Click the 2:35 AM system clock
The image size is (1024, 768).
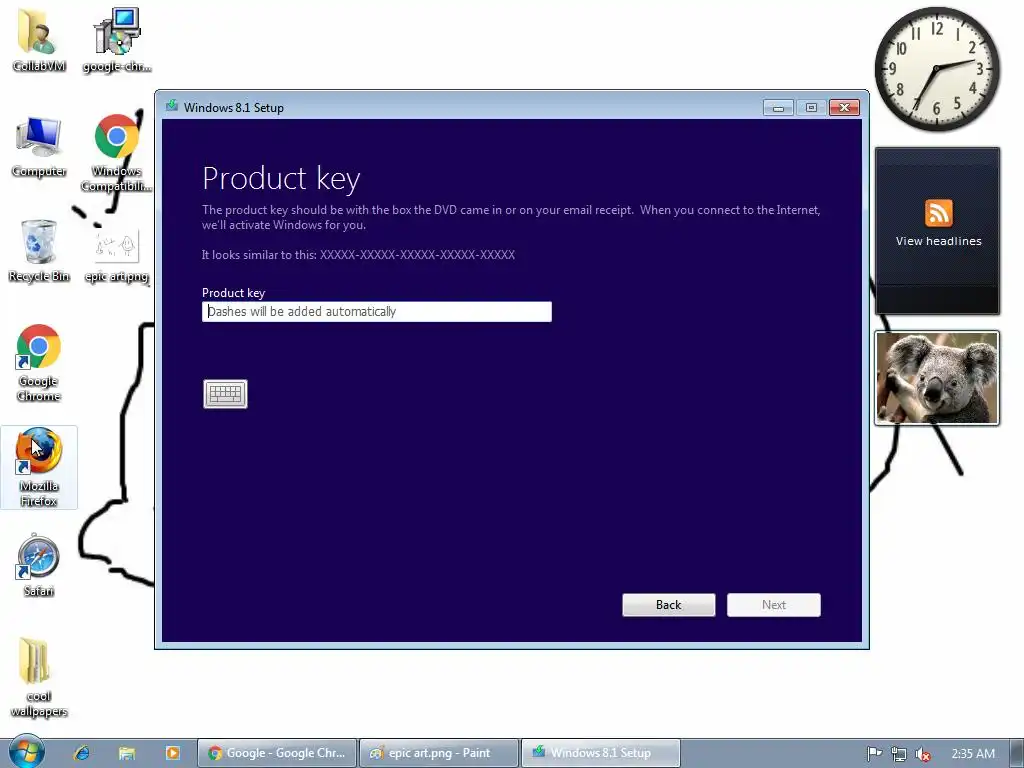pos(973,754)
